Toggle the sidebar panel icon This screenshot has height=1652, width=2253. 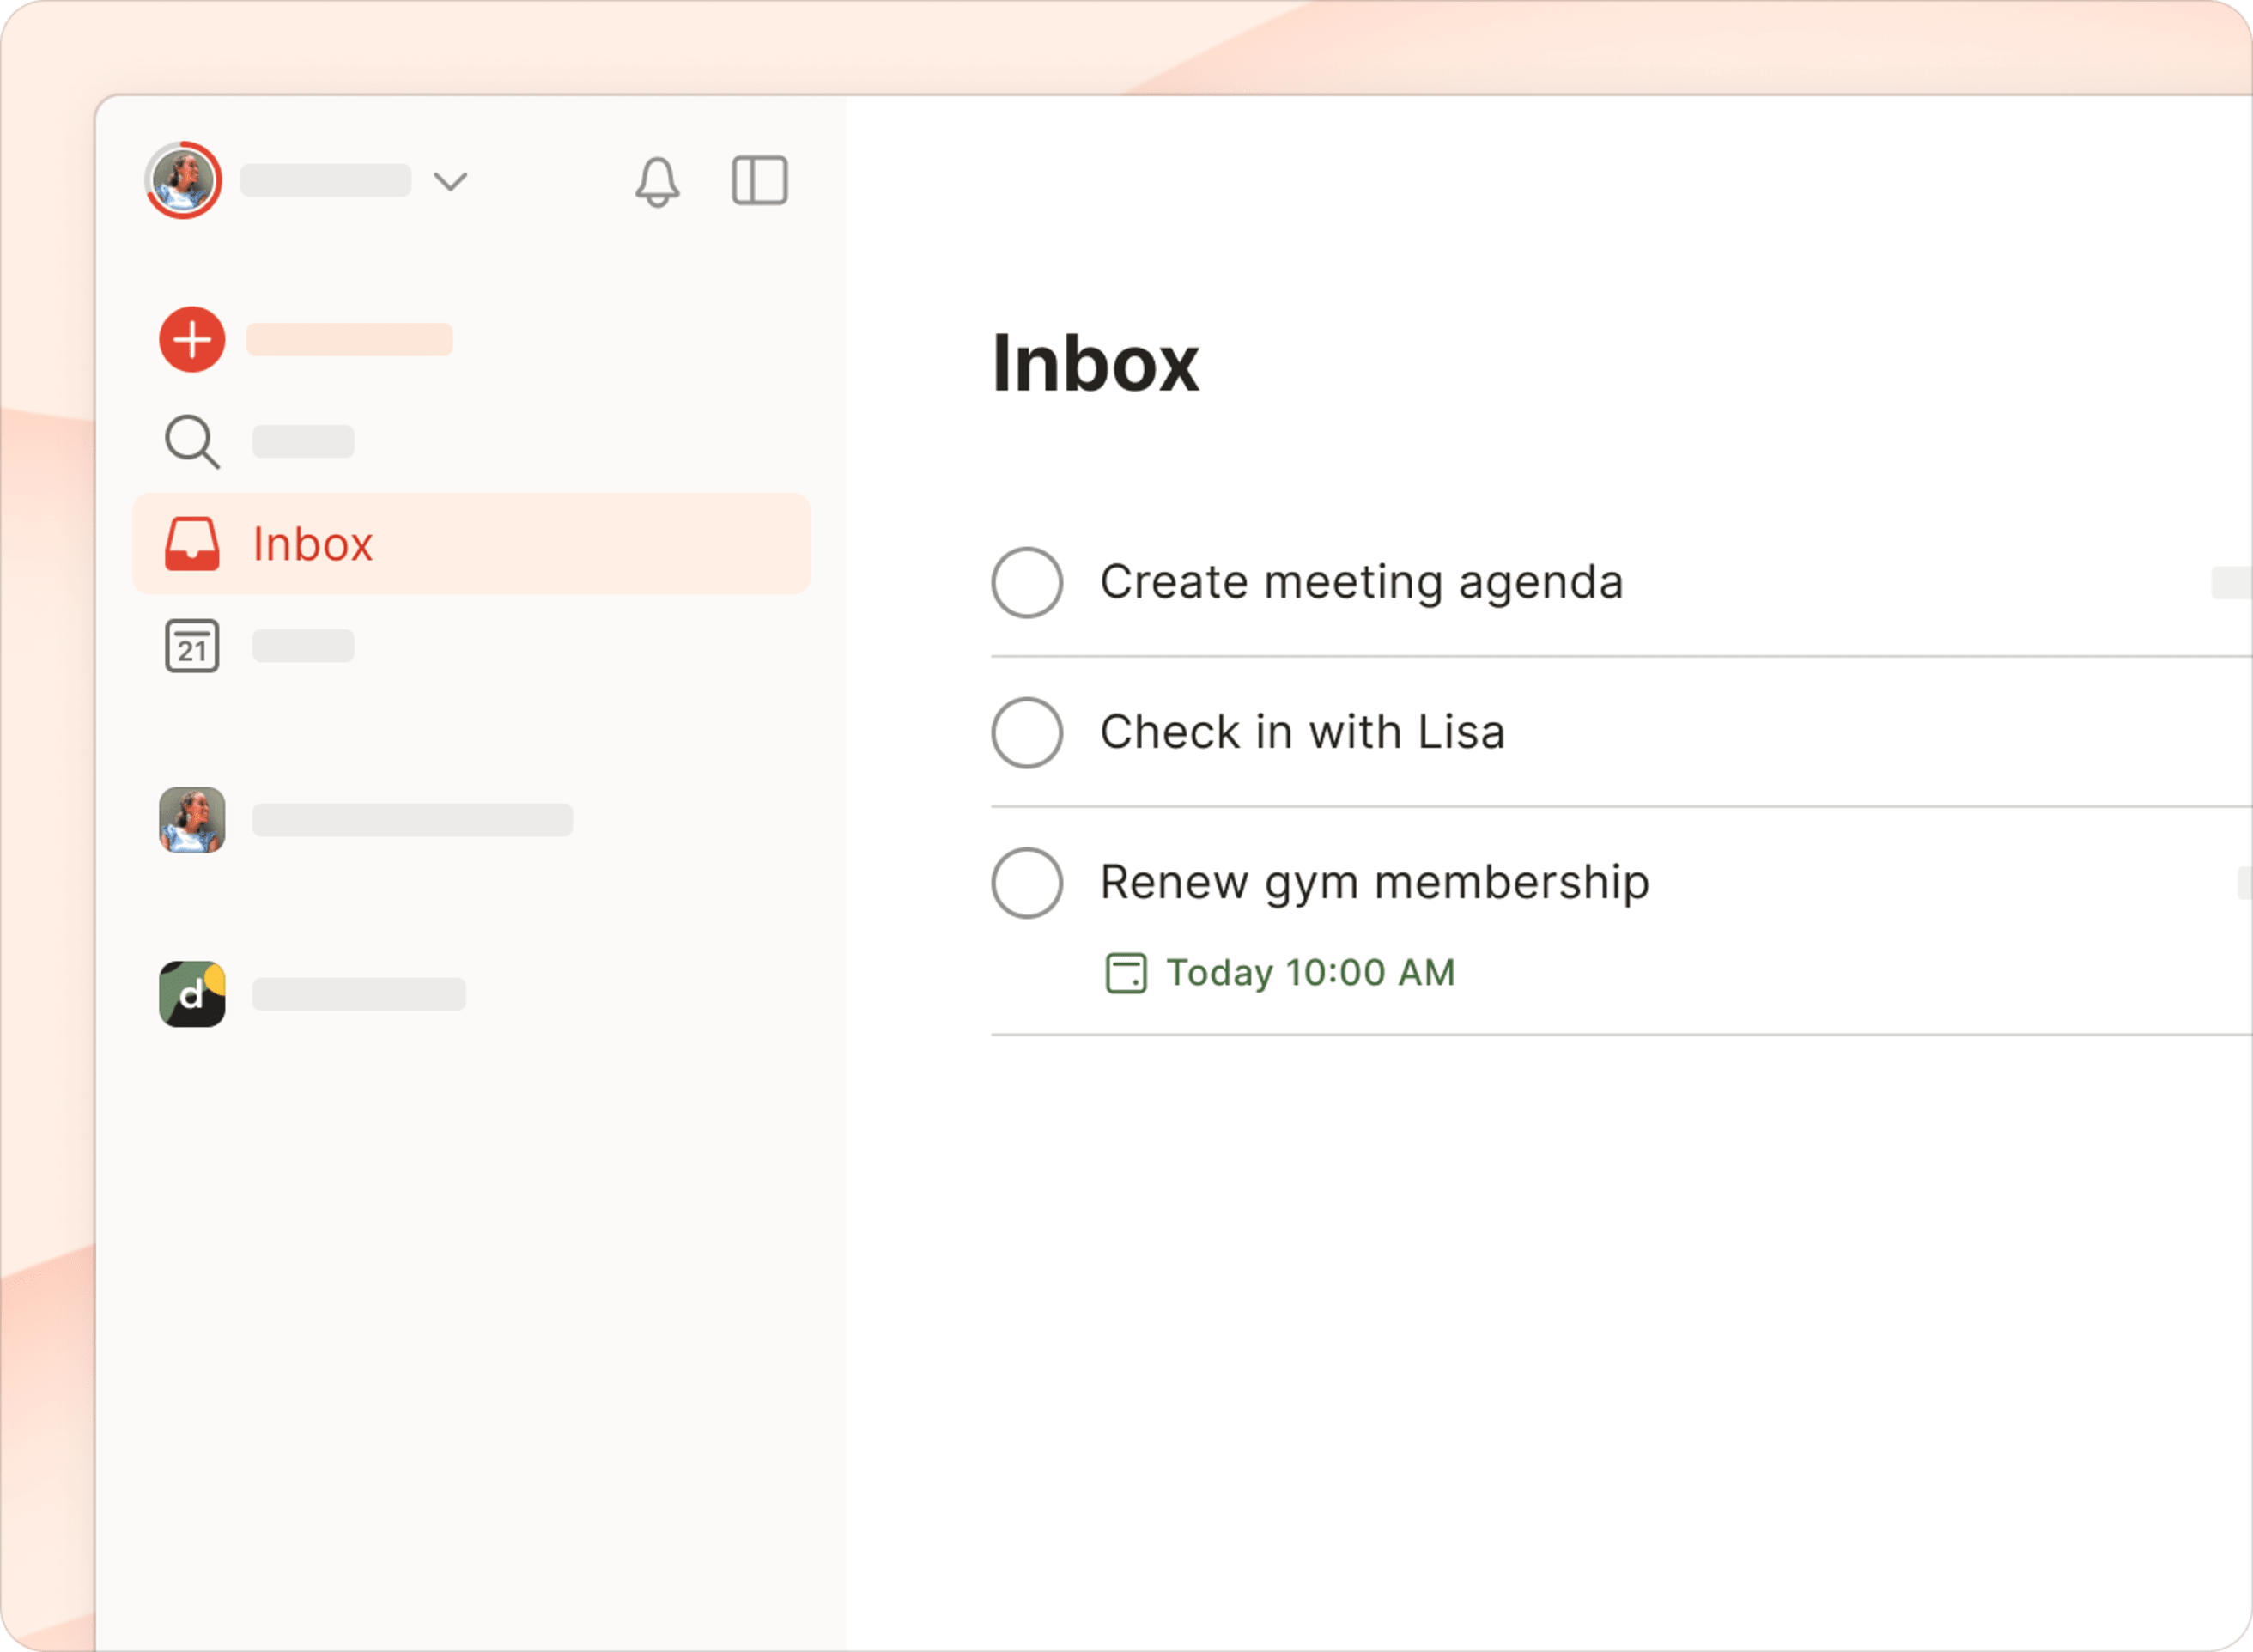click(760, 181)
